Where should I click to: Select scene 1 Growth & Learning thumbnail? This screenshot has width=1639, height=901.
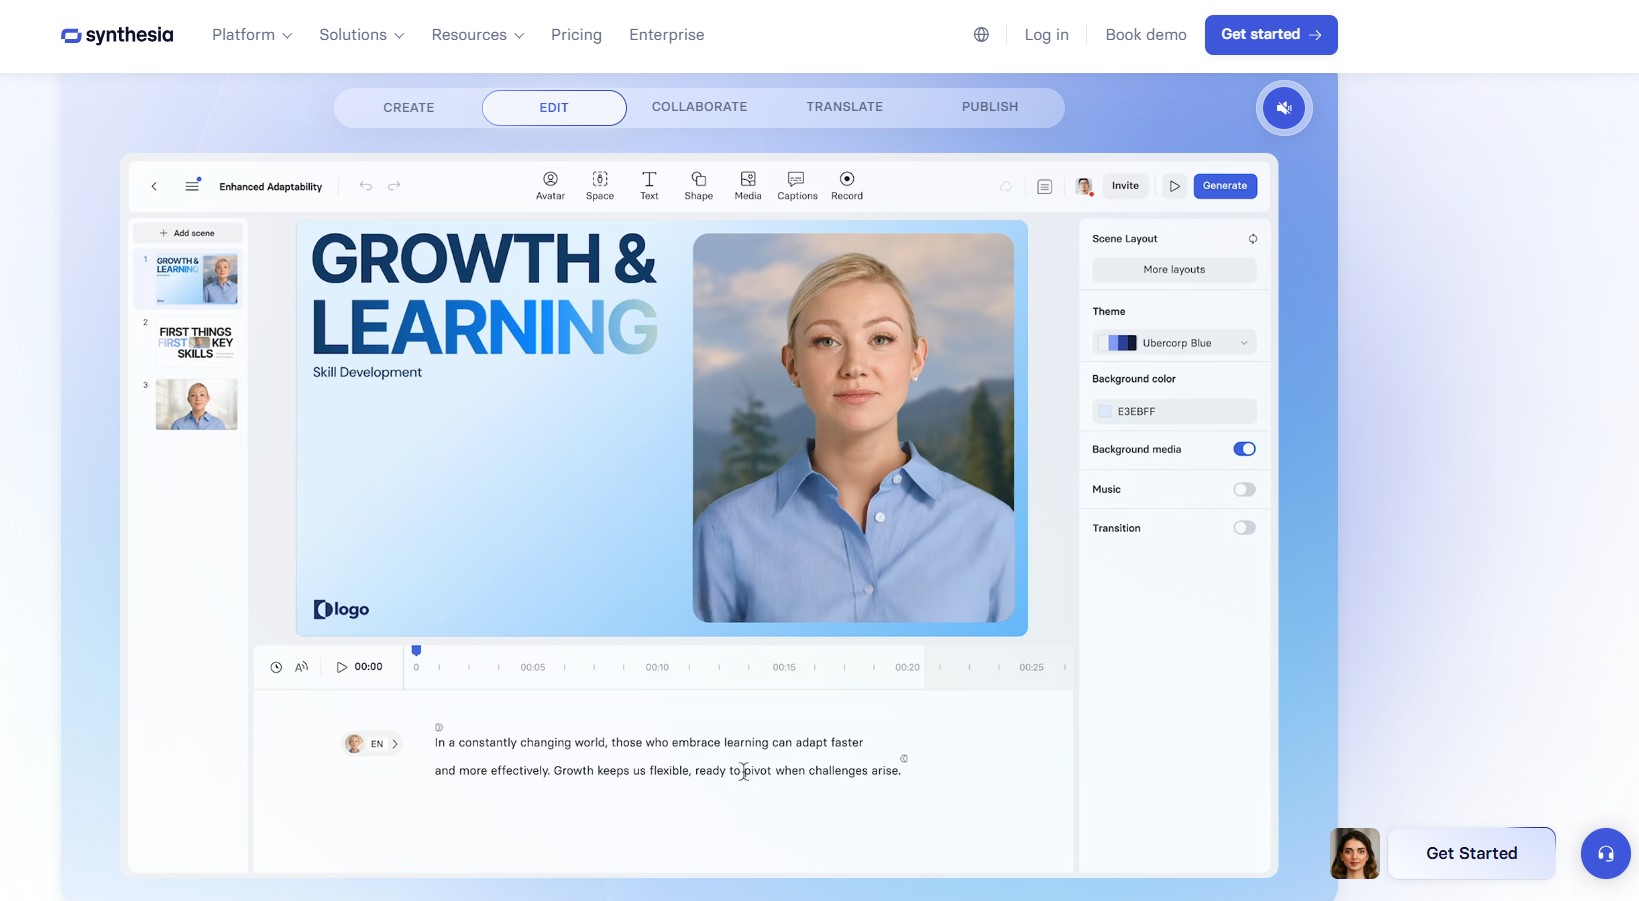pyautogui.click(x=196, y=278)
